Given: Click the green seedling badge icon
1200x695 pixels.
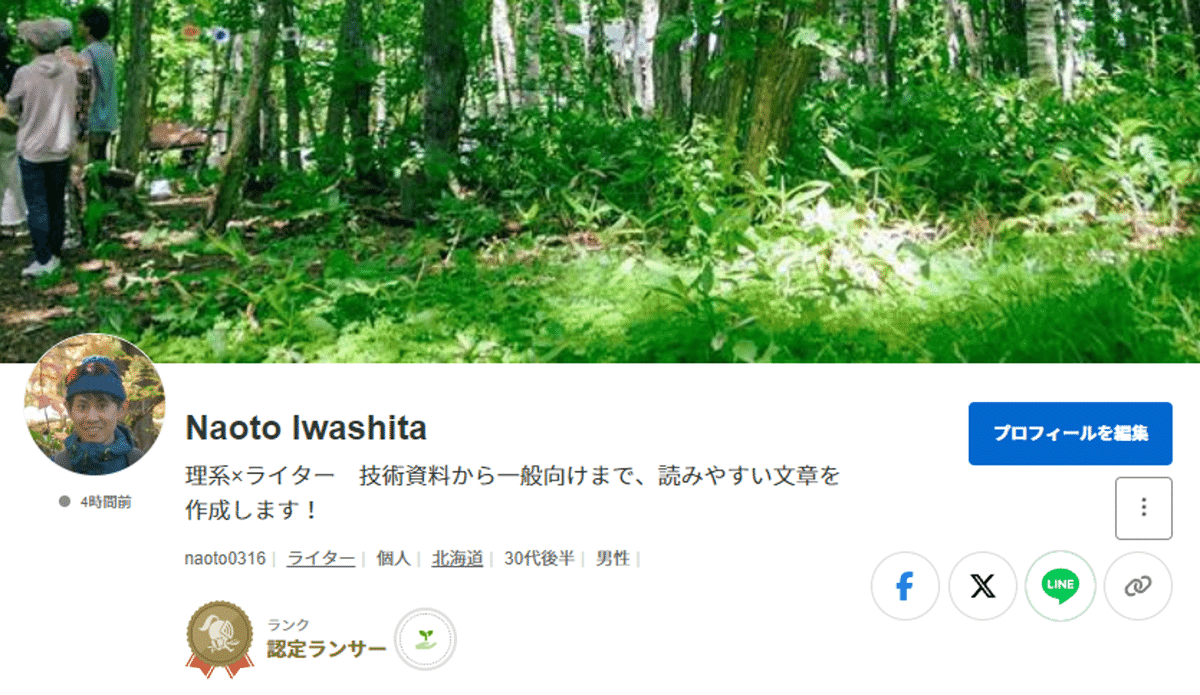Looking at the screenshot, I should 425,639.
